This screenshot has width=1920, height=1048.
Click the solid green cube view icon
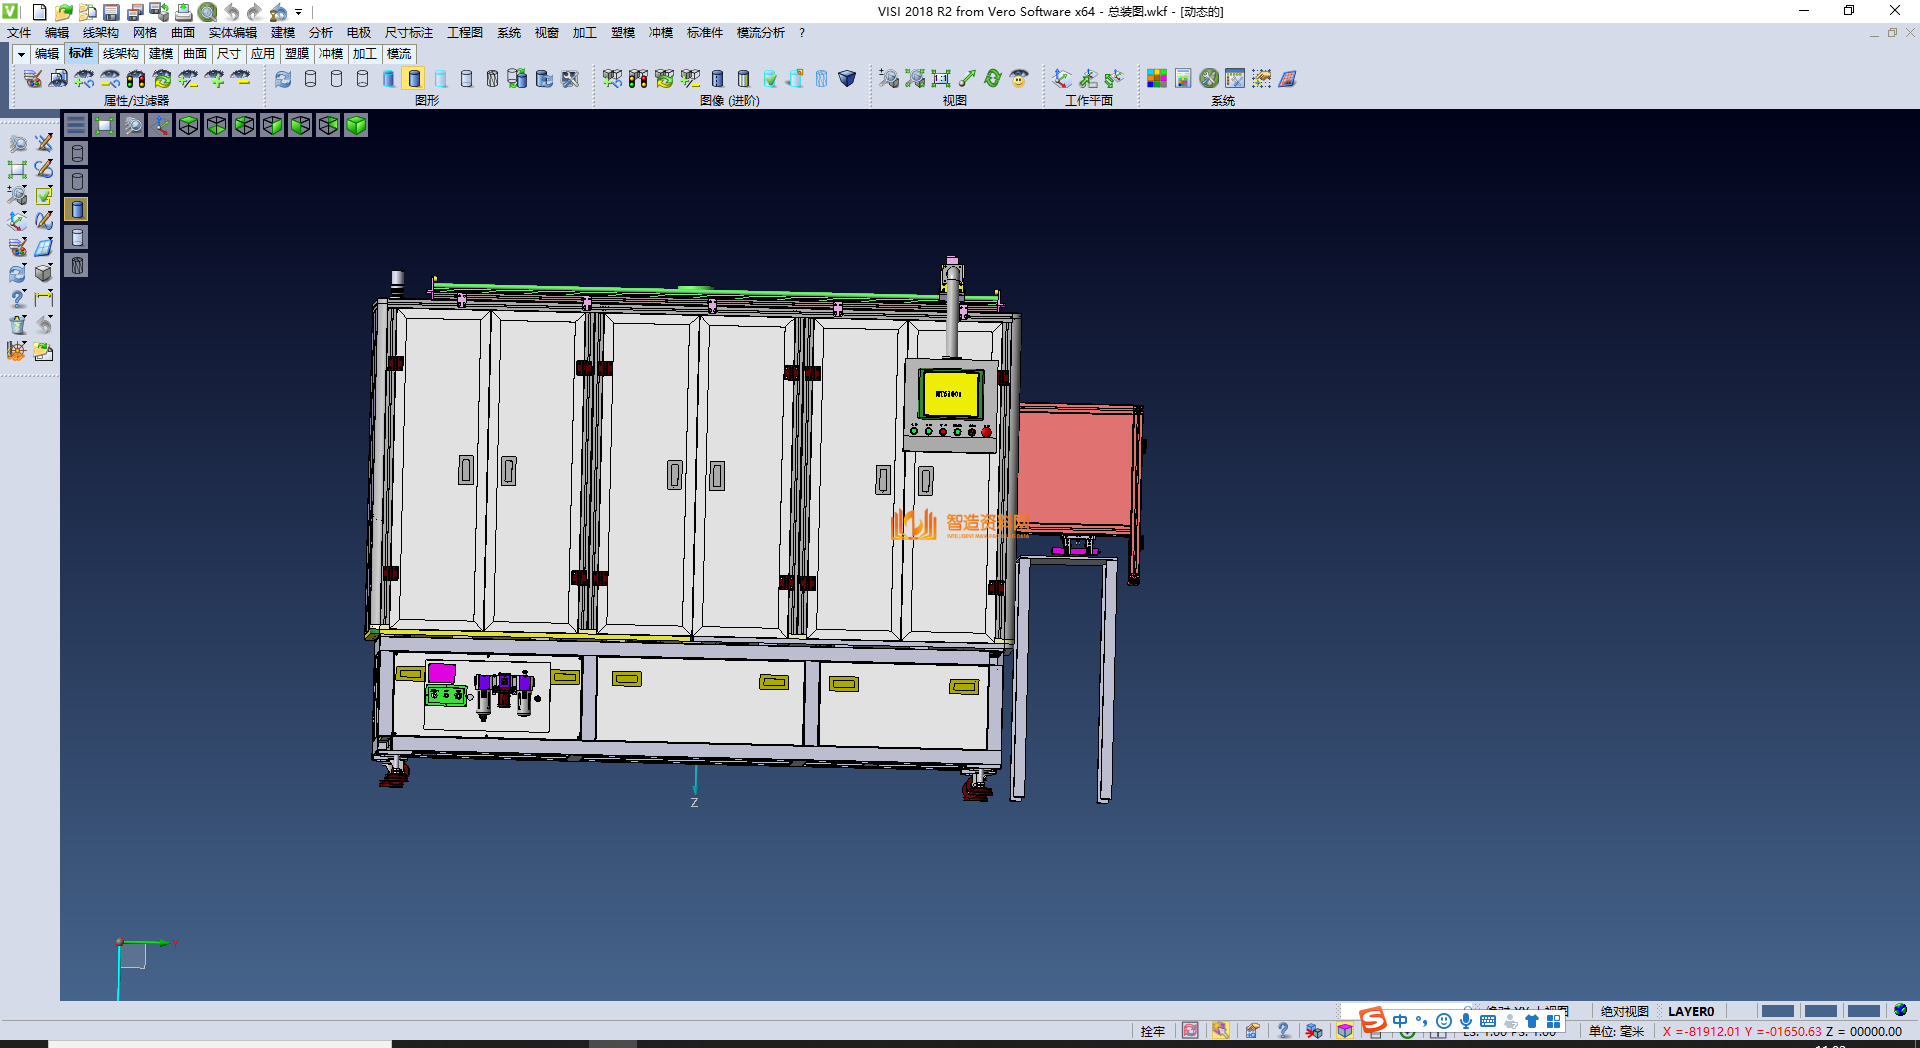point(356,125)
